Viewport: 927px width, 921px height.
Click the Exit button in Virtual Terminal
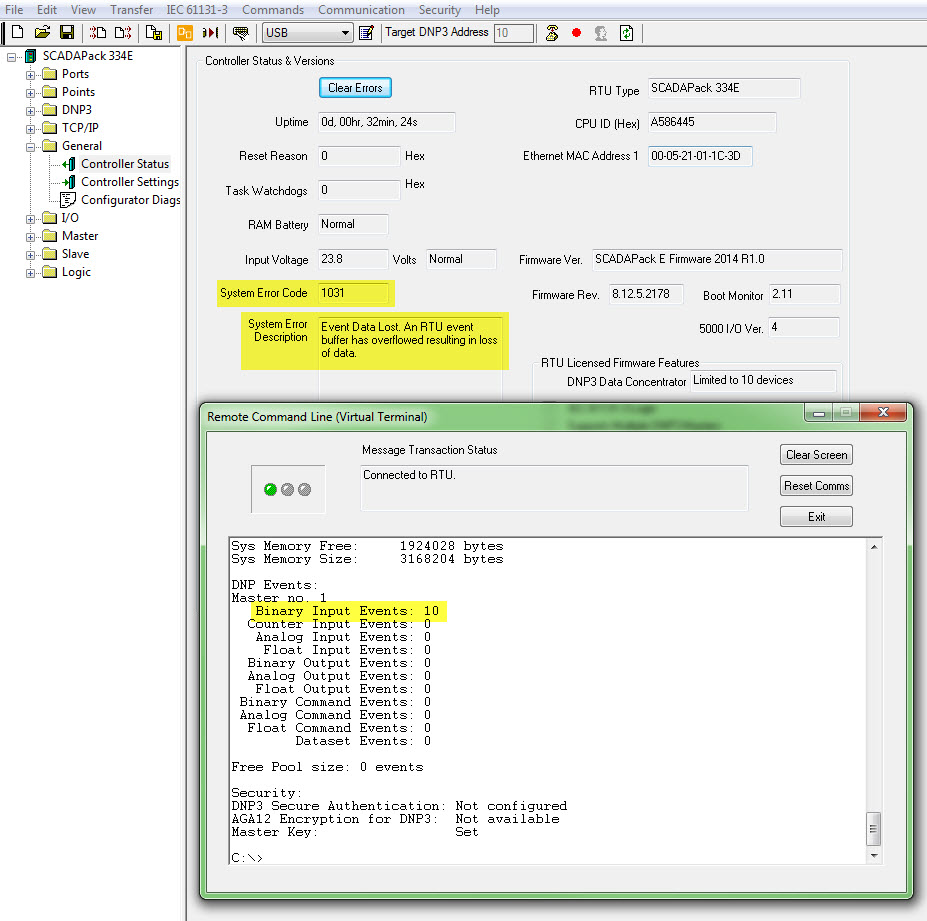pyautogui.click(x=816, y=517)
